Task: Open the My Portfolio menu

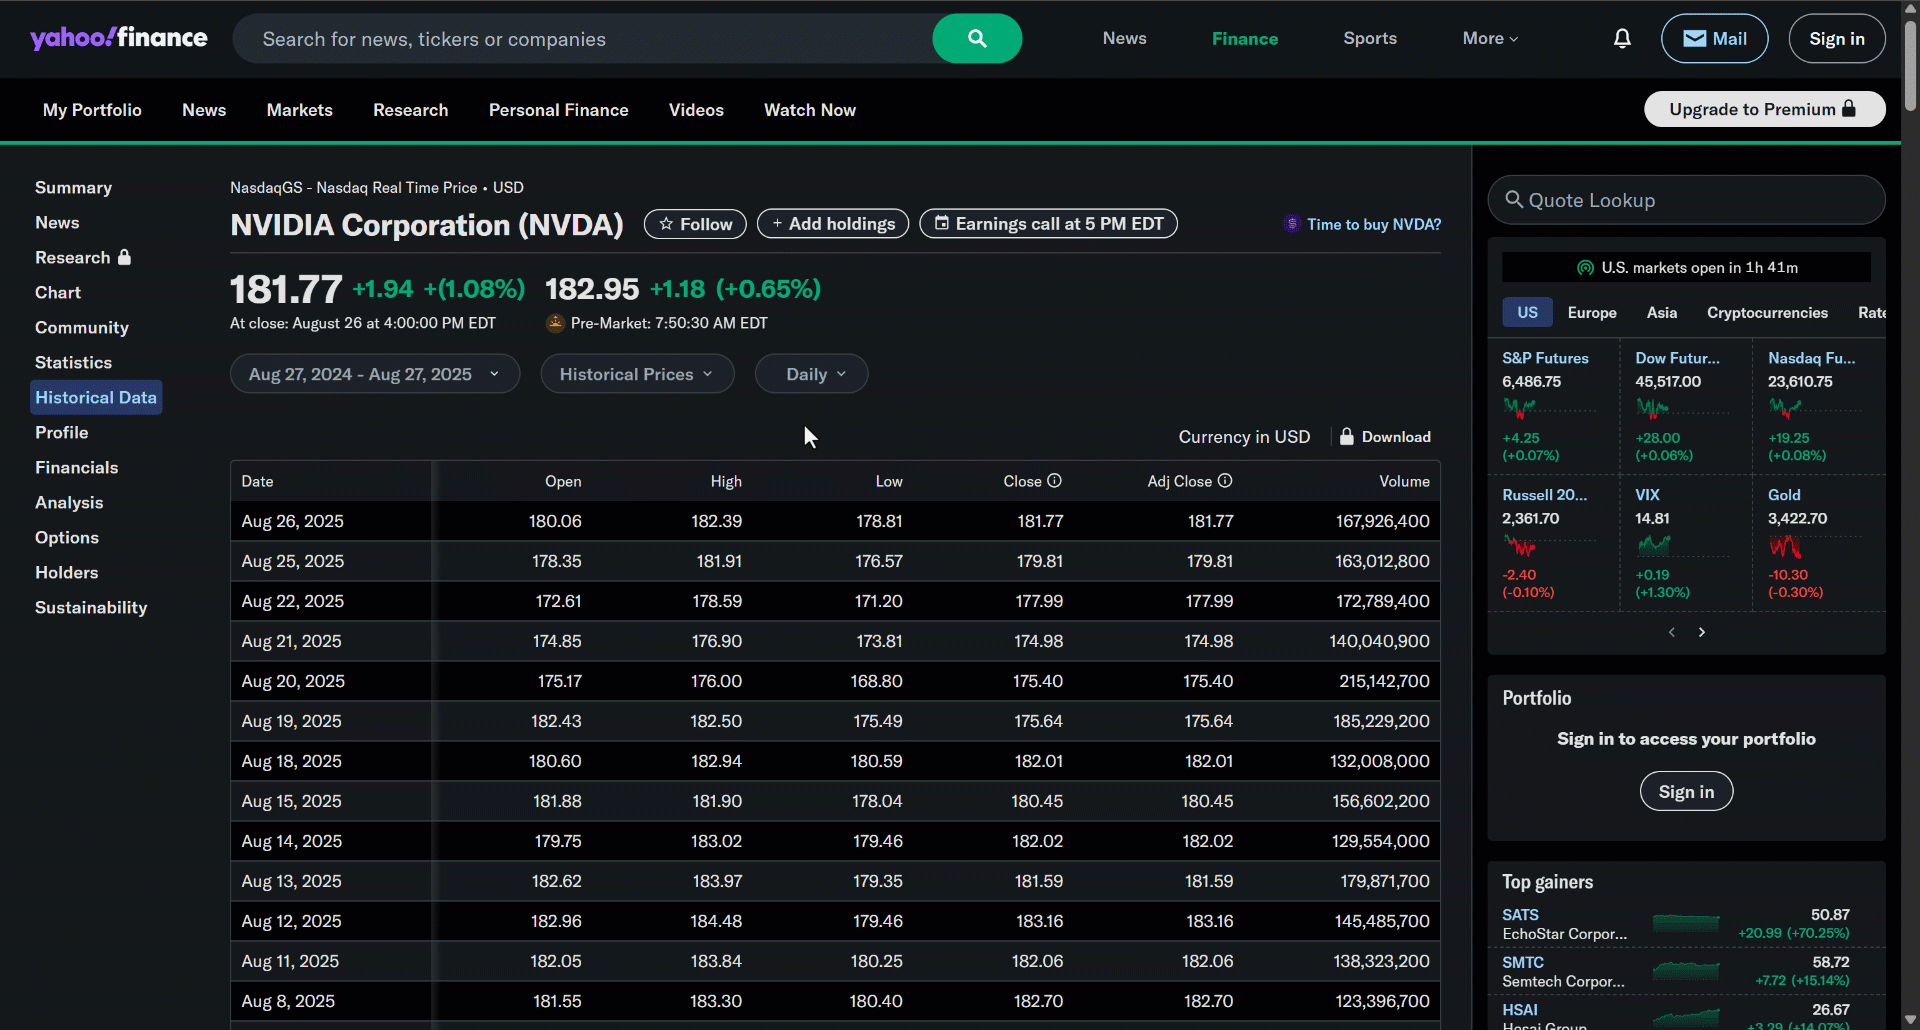Action: click(92, 110)
